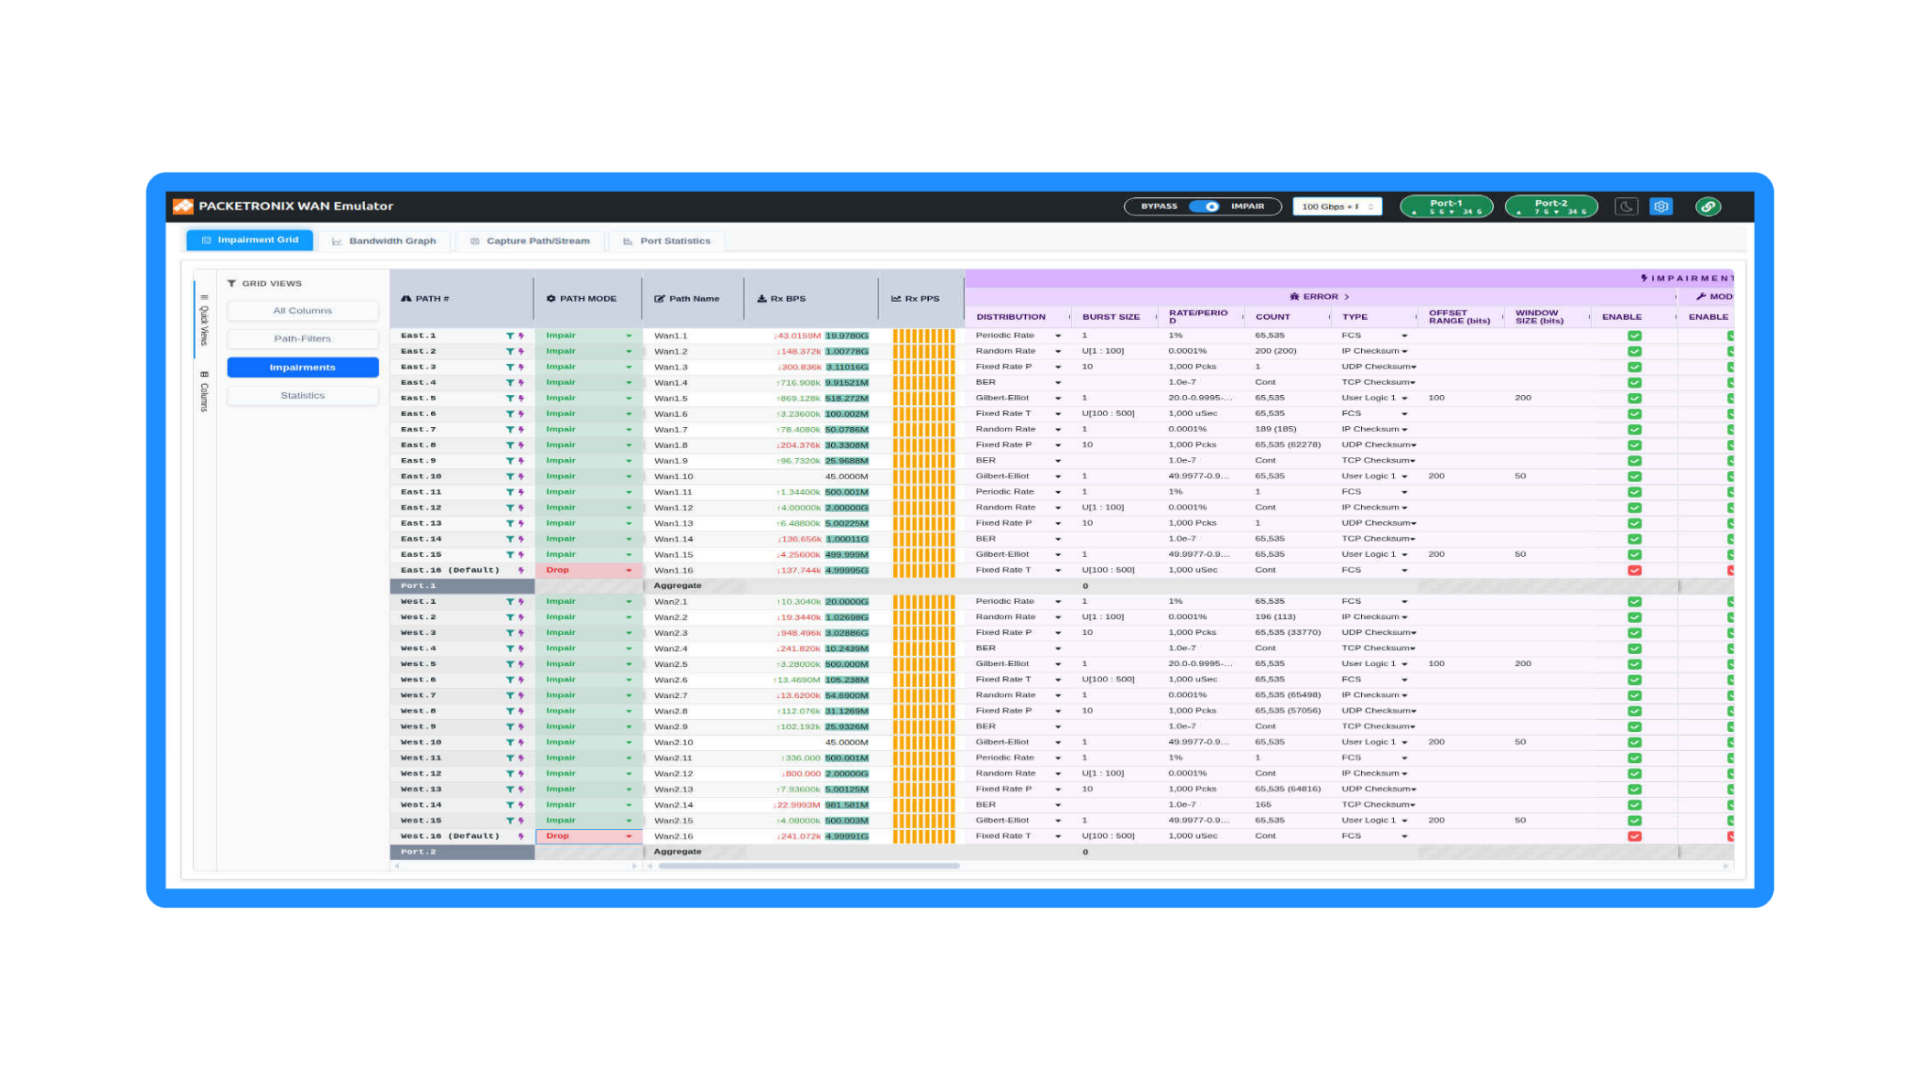Open type dropdown for East.5 User Logic 1
The image size is (1920, 1080).
click(x=1404, y=398)
